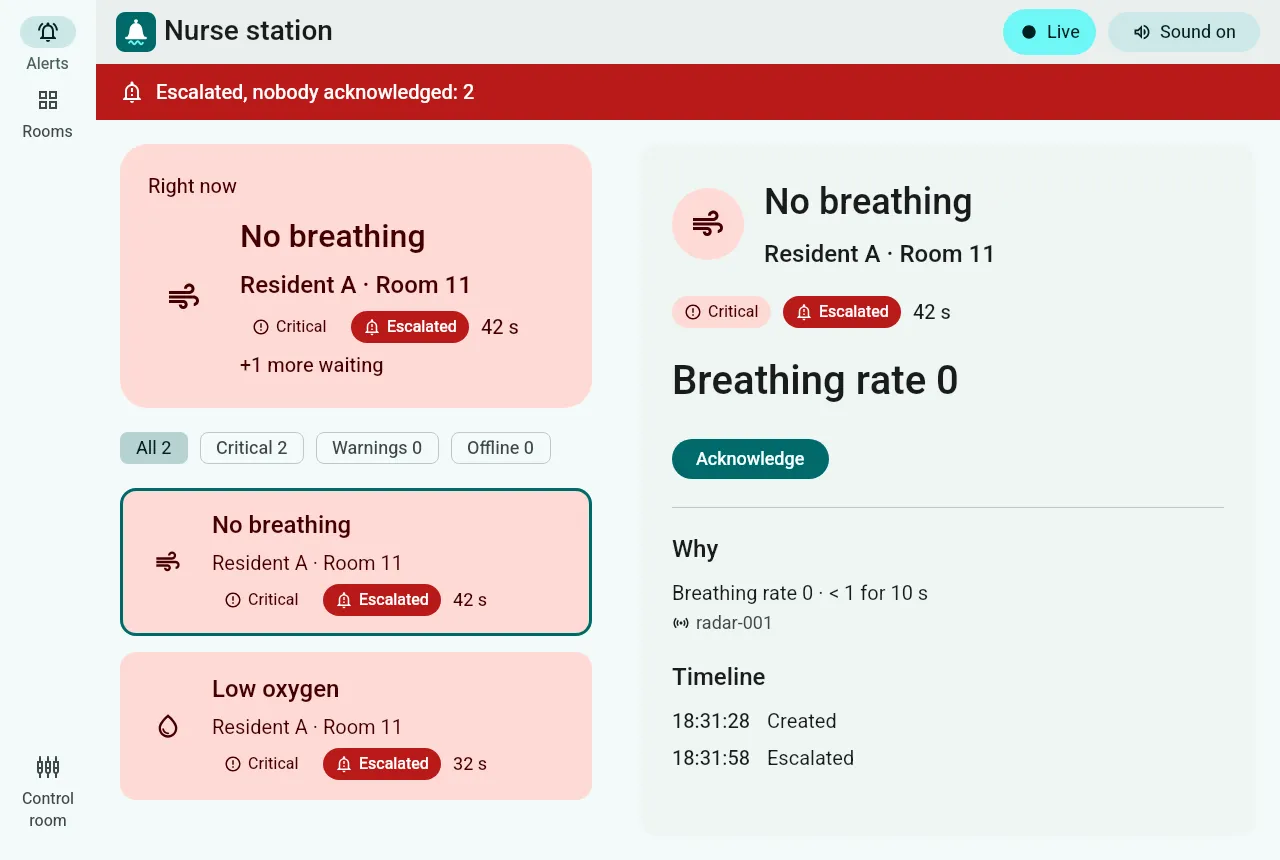Click Escalated badge on No breathing list card
The width and height of the screenshot is (1280, 860).
pos(382,600)
